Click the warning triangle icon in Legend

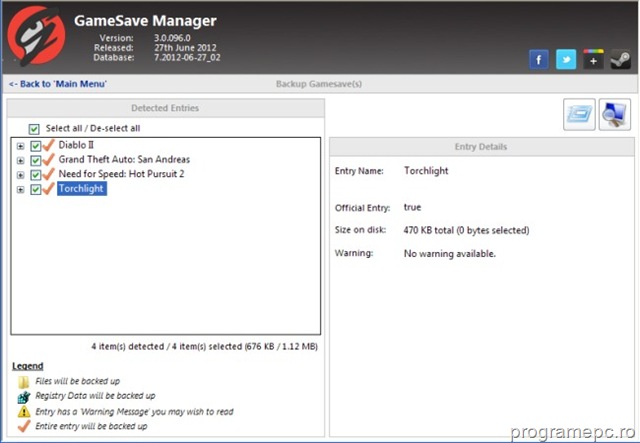point(24,412)
